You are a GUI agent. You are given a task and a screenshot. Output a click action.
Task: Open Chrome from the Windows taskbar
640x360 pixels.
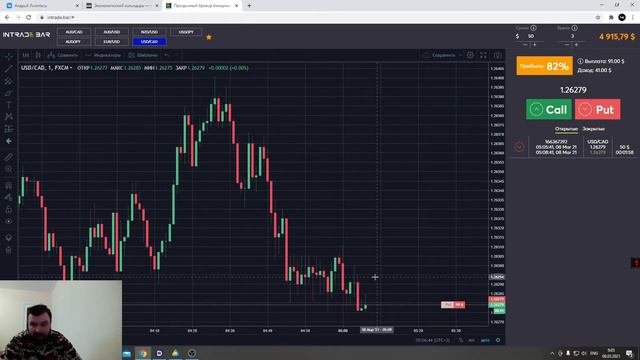(x=143, y=353)
